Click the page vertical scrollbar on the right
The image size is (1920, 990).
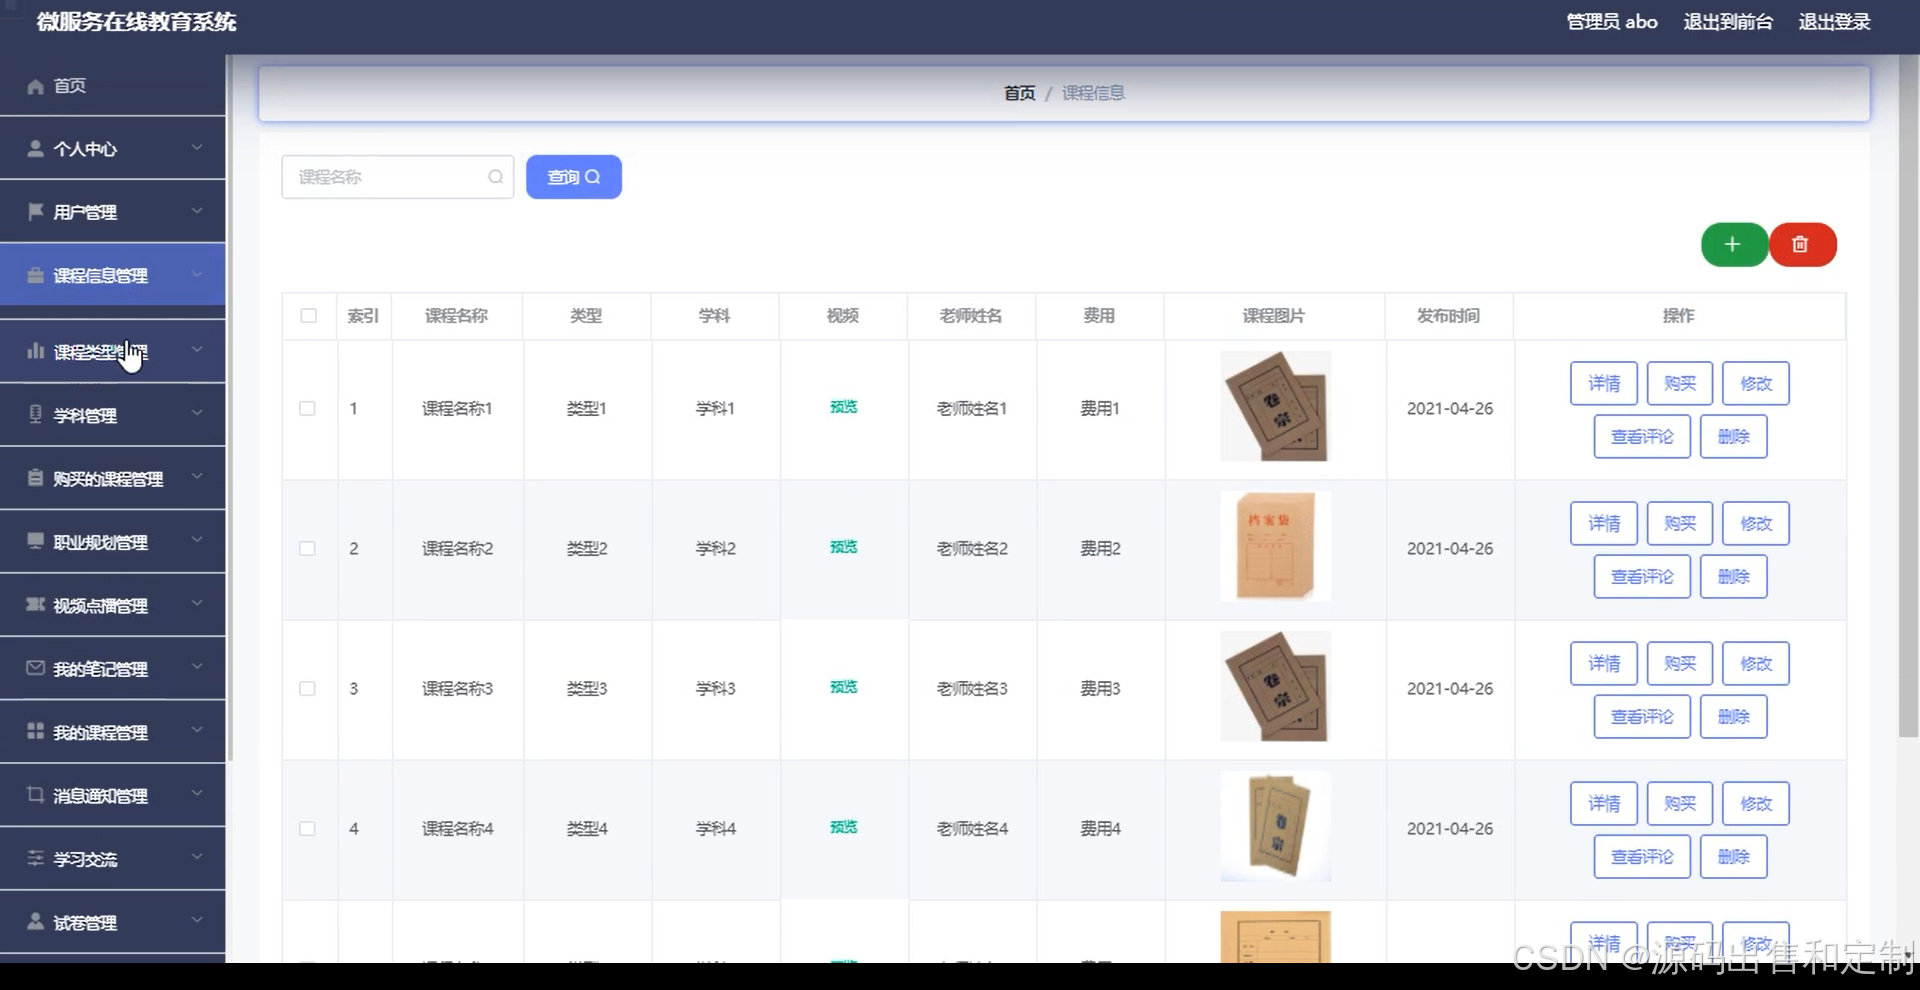pos(1908,396)
